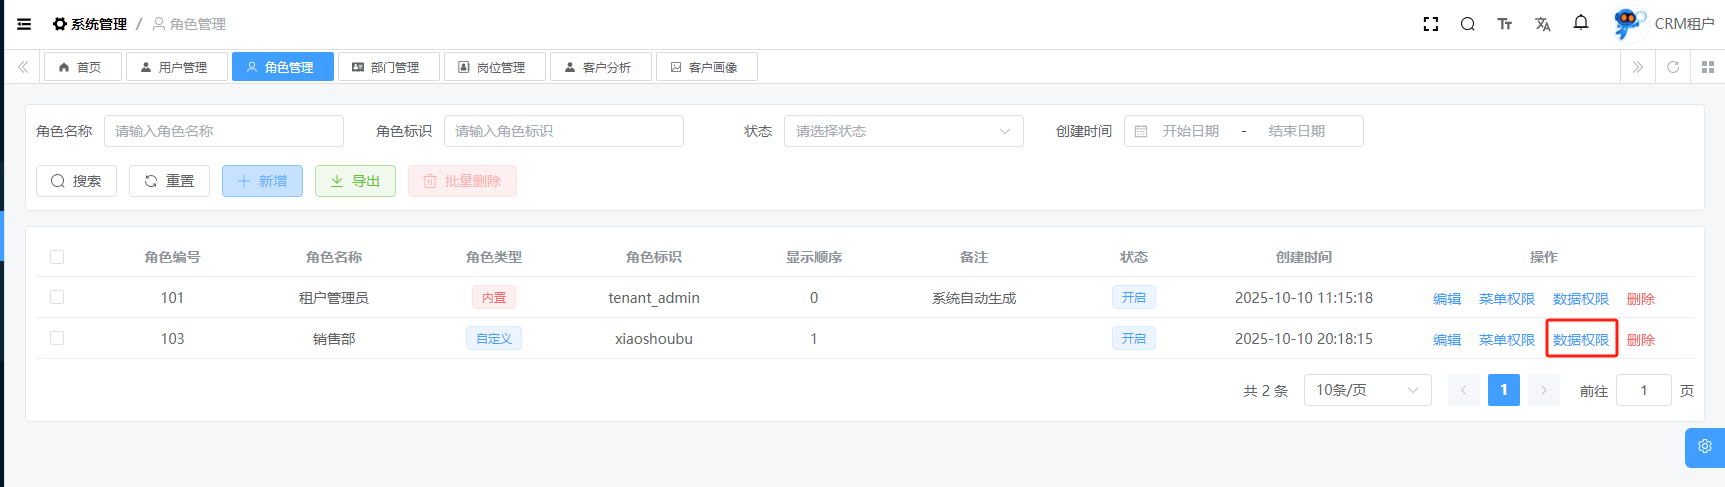
Task: Refresh the current tab with reload icon
Action: pyautogui.click(x=1672, y=67)
